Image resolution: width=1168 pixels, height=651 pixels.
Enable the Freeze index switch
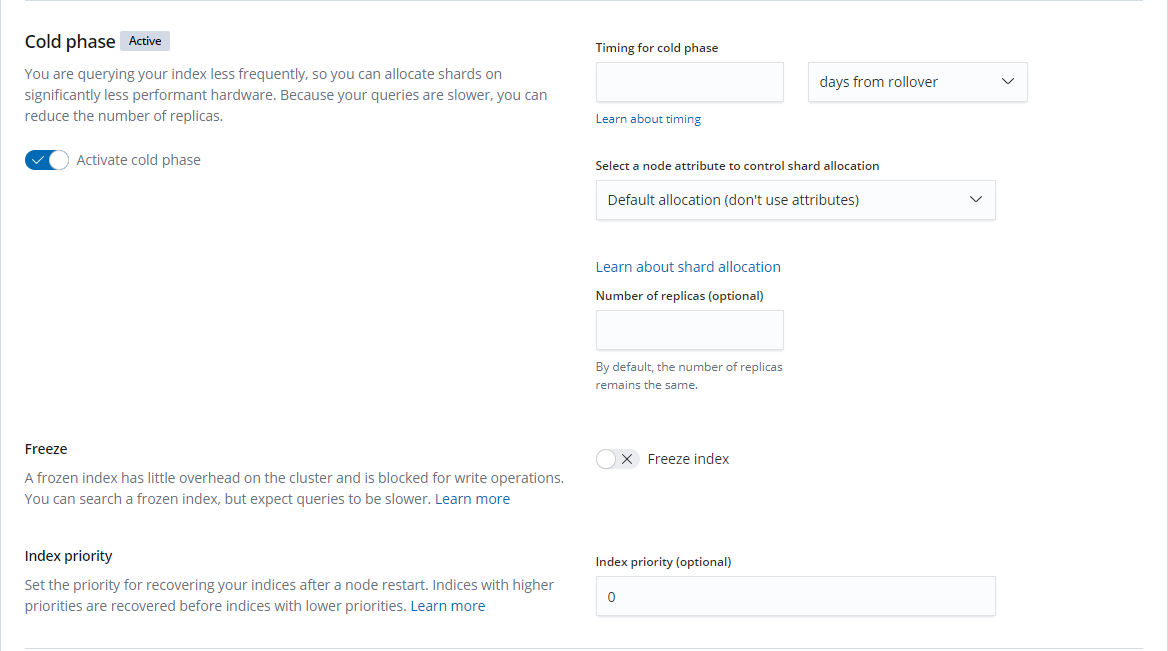(x=616, y=459)
